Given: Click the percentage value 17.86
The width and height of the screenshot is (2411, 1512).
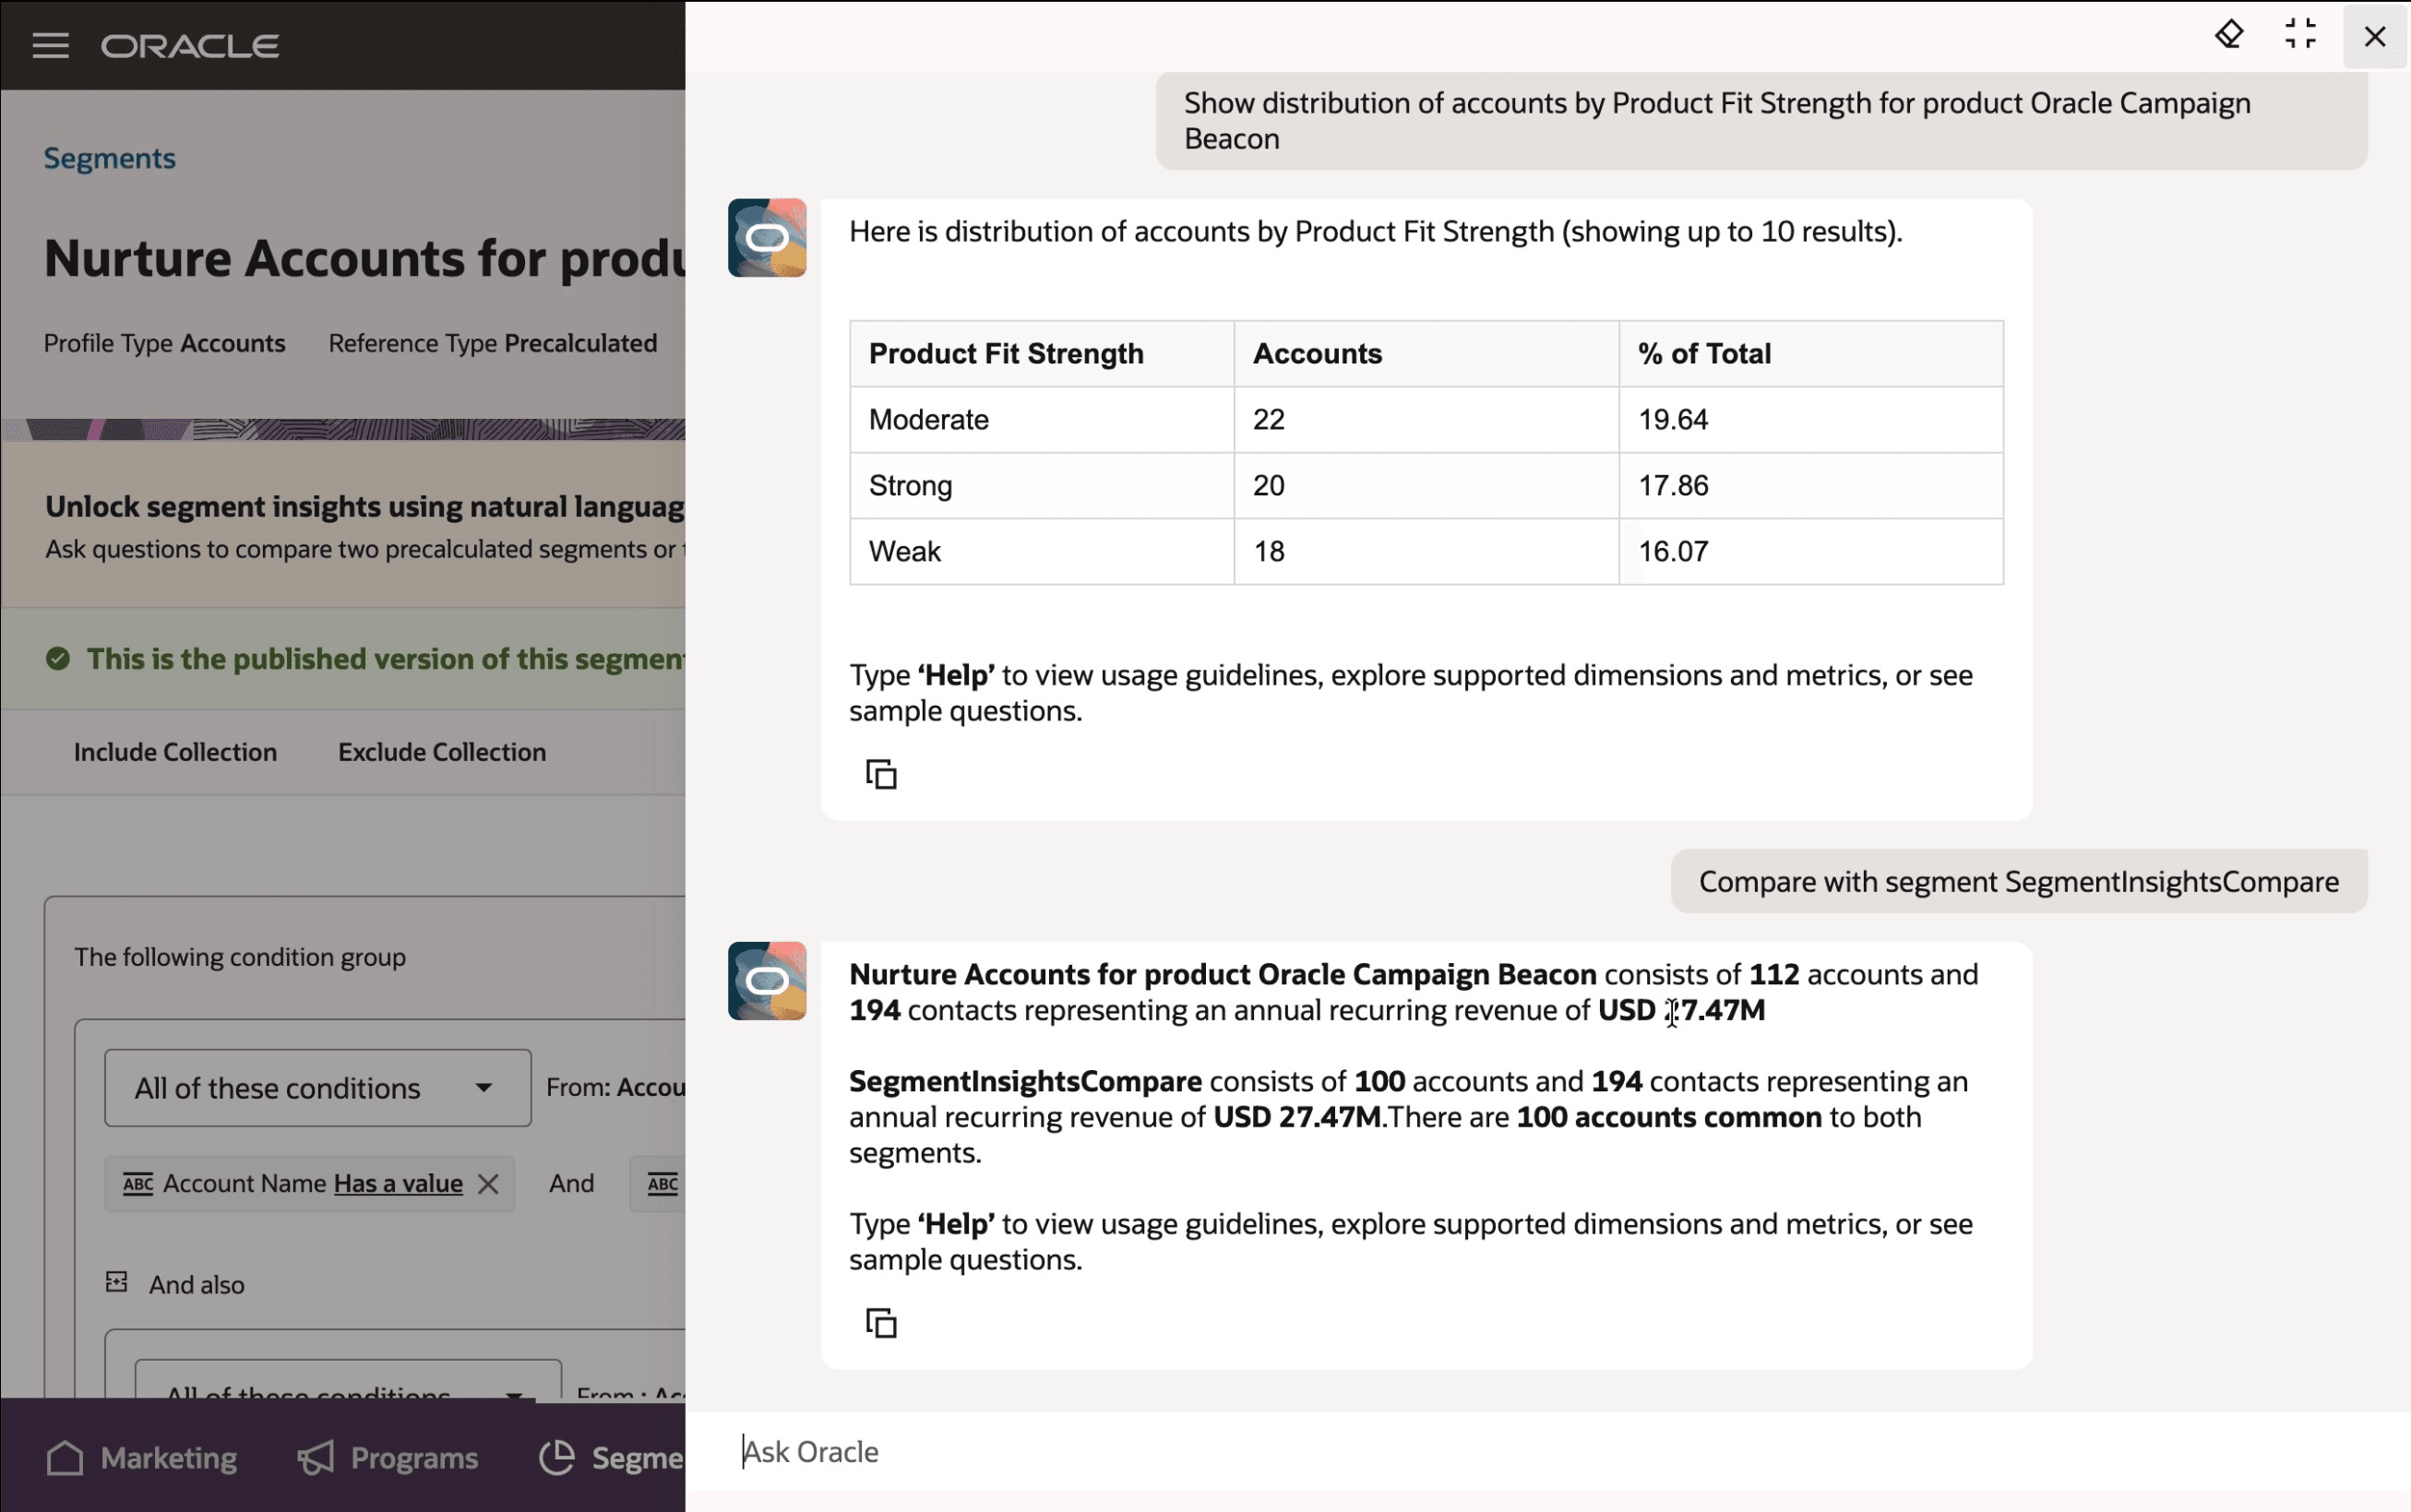Looking at the screenshot, I should [x=1673, y=486].
